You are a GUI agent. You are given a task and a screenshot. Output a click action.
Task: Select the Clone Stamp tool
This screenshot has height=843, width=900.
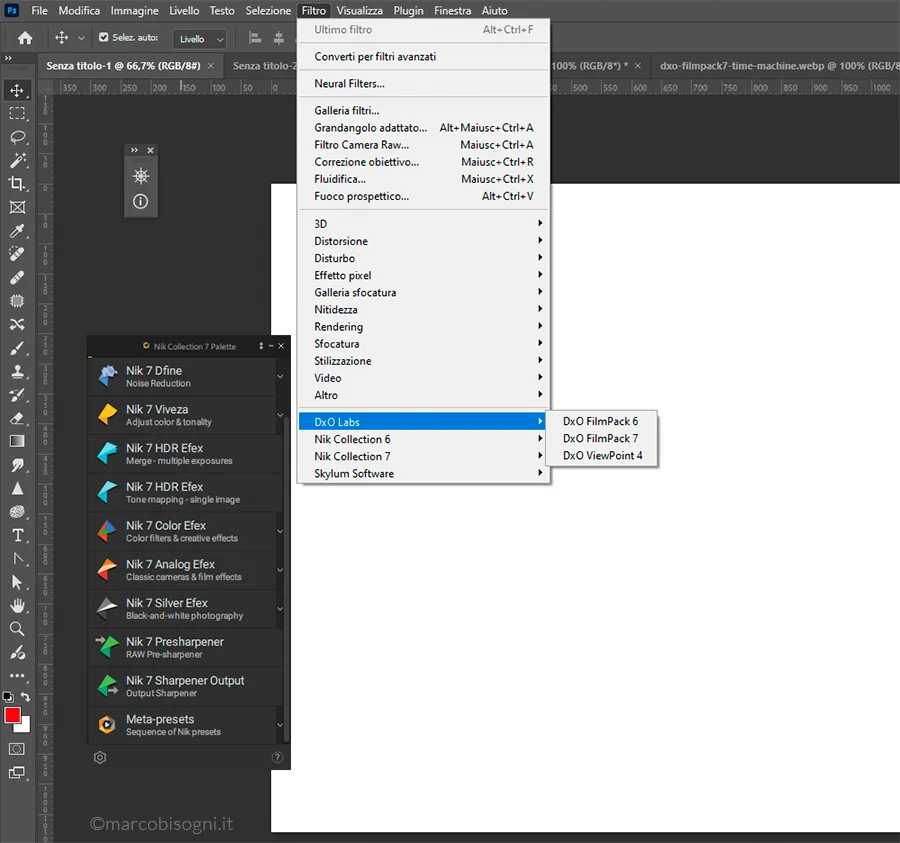pos(17,371)
